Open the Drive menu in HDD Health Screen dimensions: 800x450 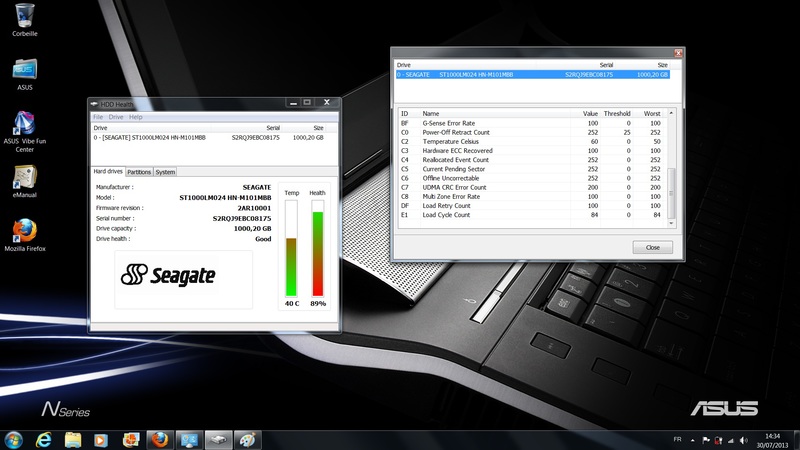(116, 117)
